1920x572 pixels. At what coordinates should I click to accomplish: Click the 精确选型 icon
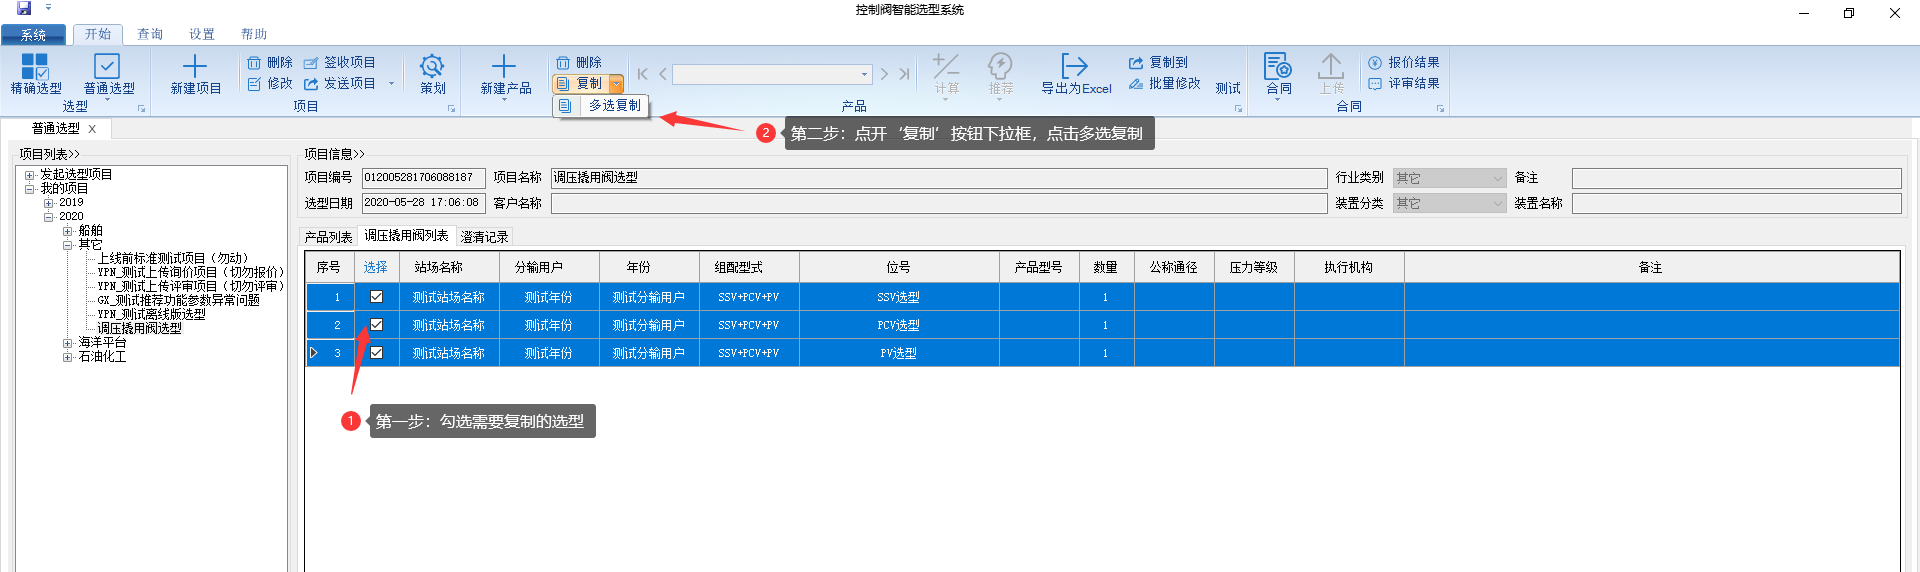[x=35, y=67]
